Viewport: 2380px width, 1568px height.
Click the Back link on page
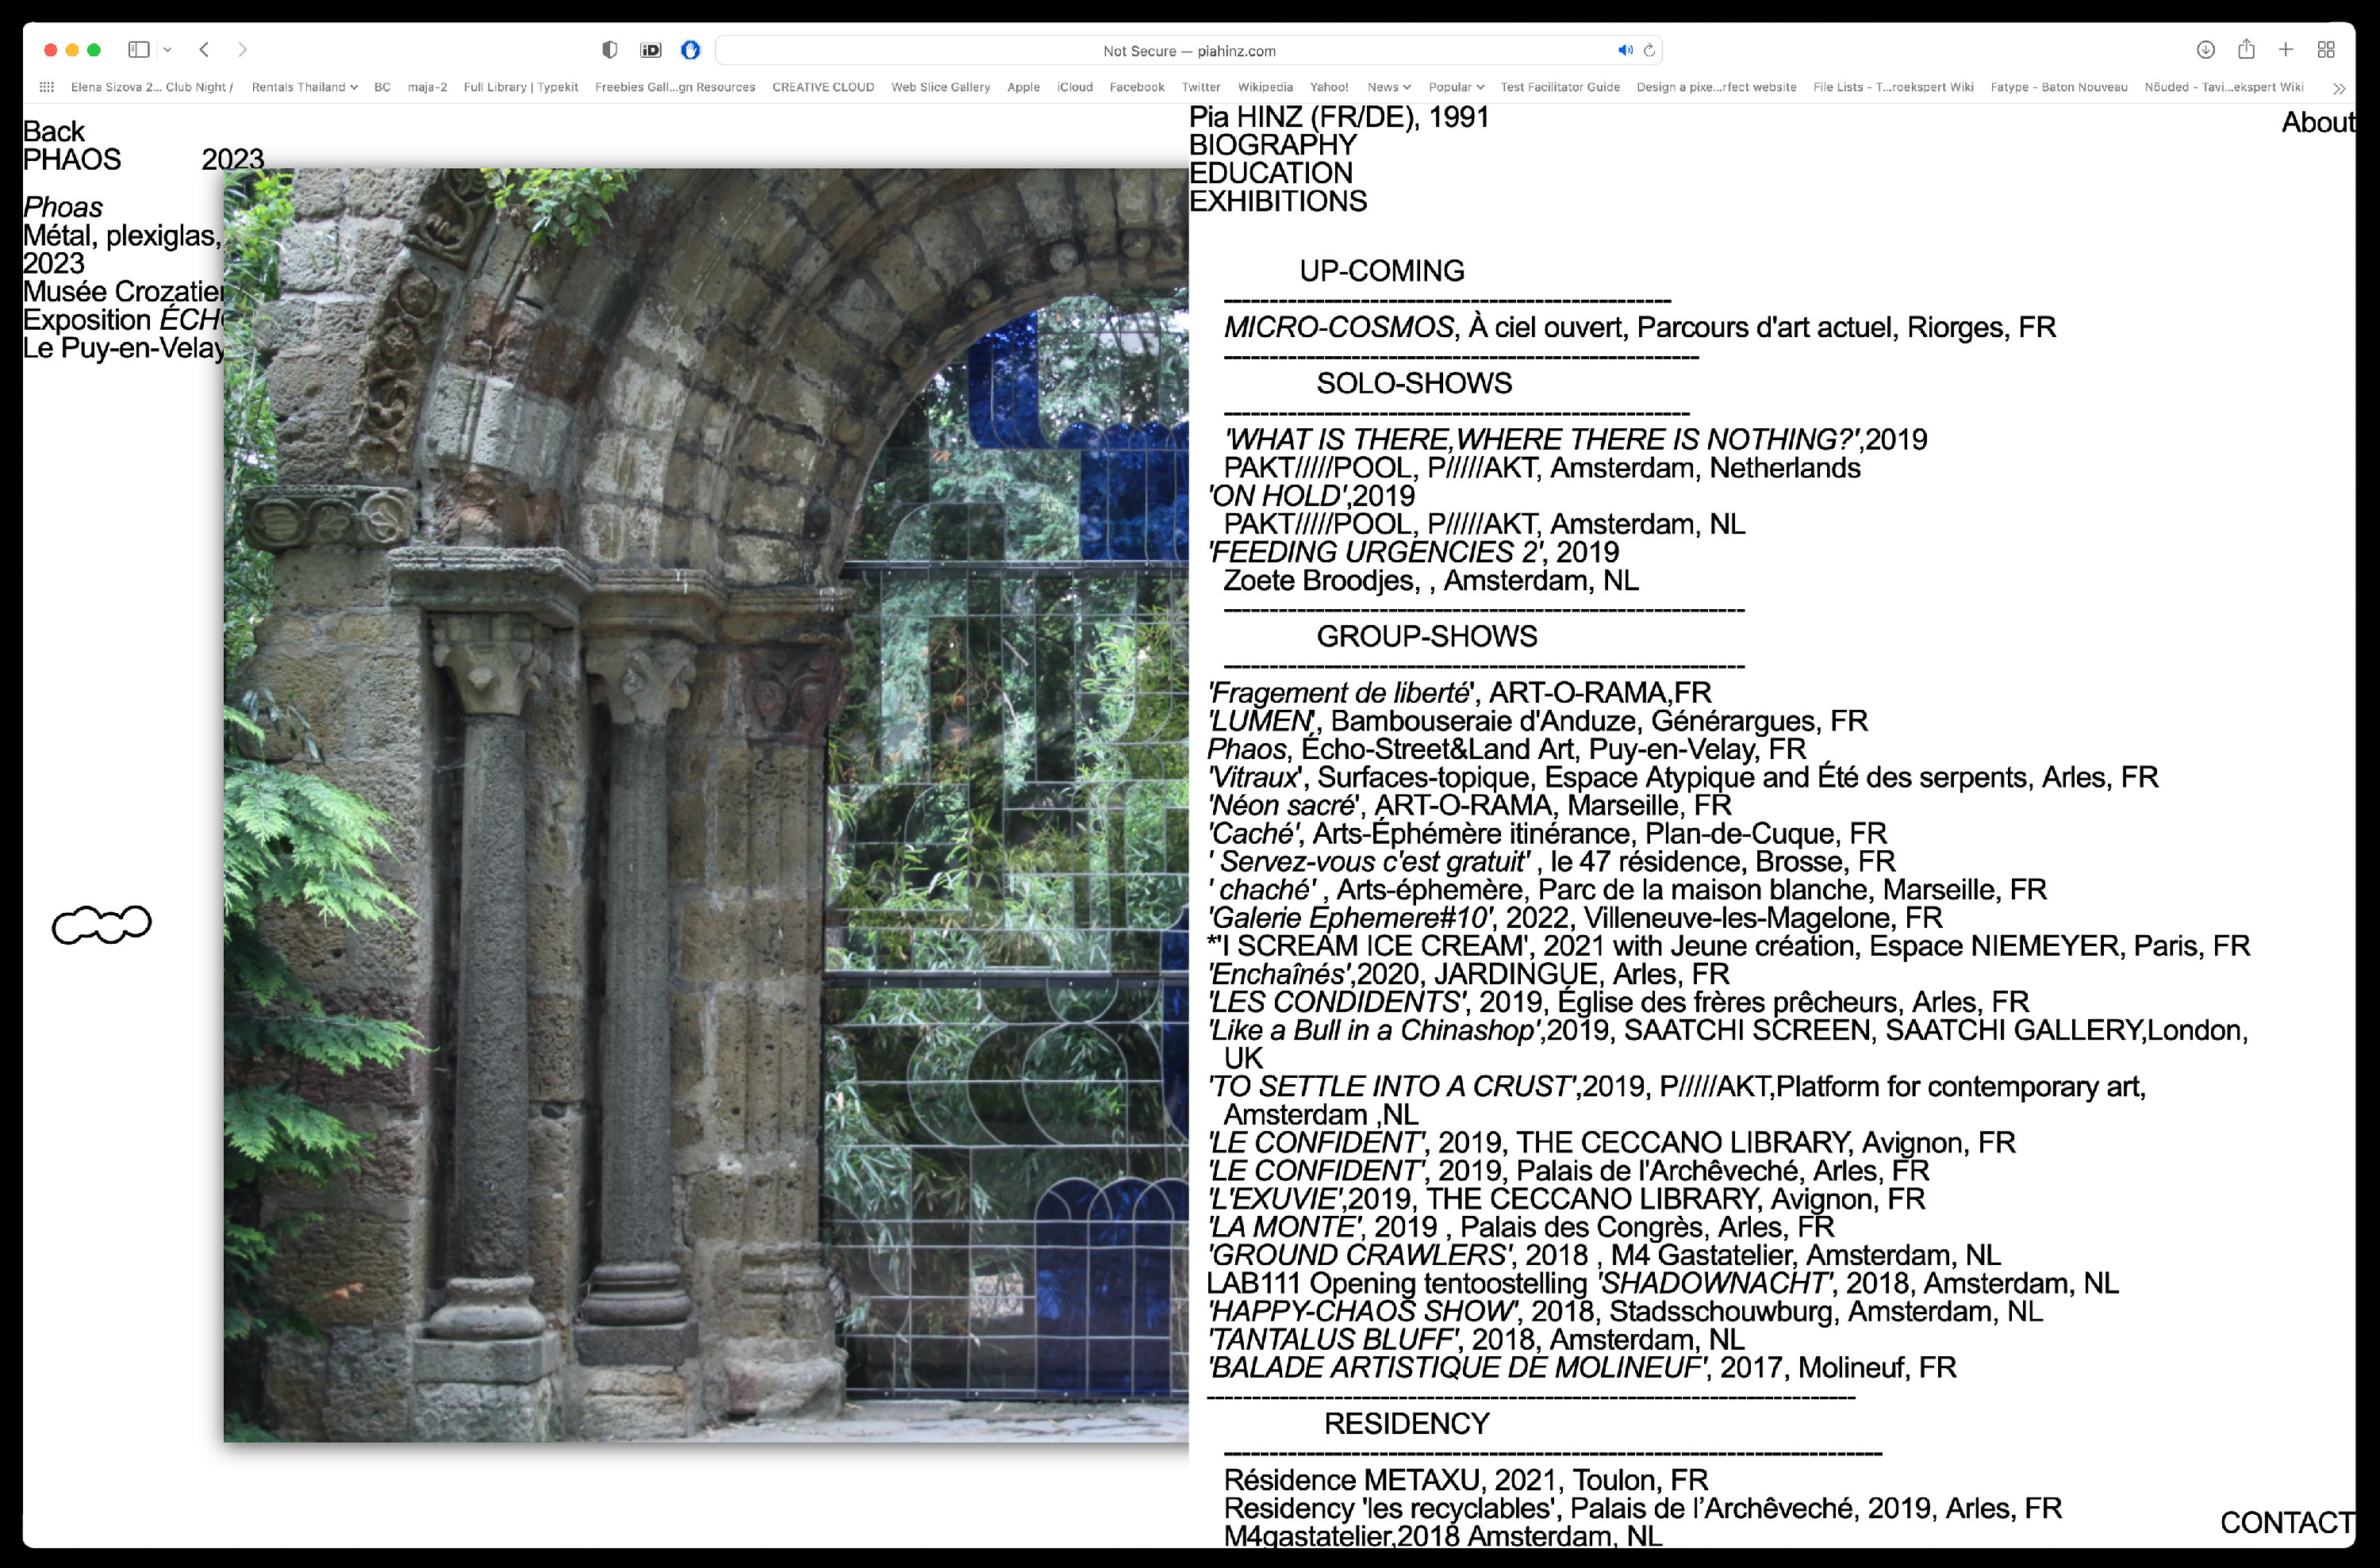pos(54,131)
